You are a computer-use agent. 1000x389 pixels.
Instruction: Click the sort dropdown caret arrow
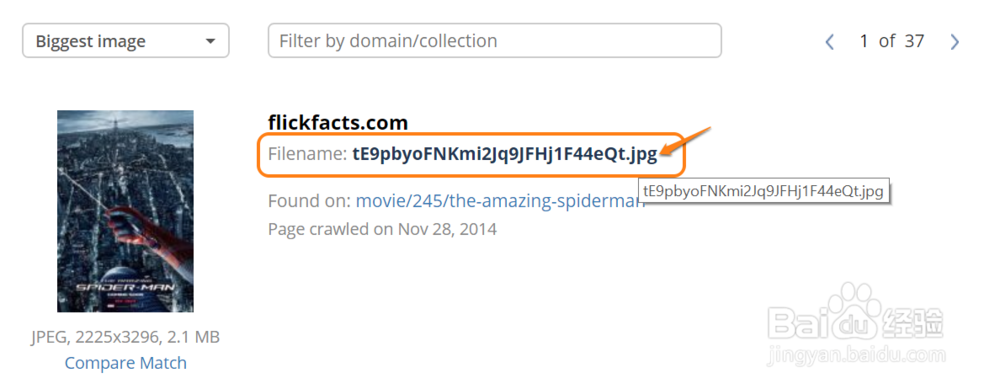[210, 41]
